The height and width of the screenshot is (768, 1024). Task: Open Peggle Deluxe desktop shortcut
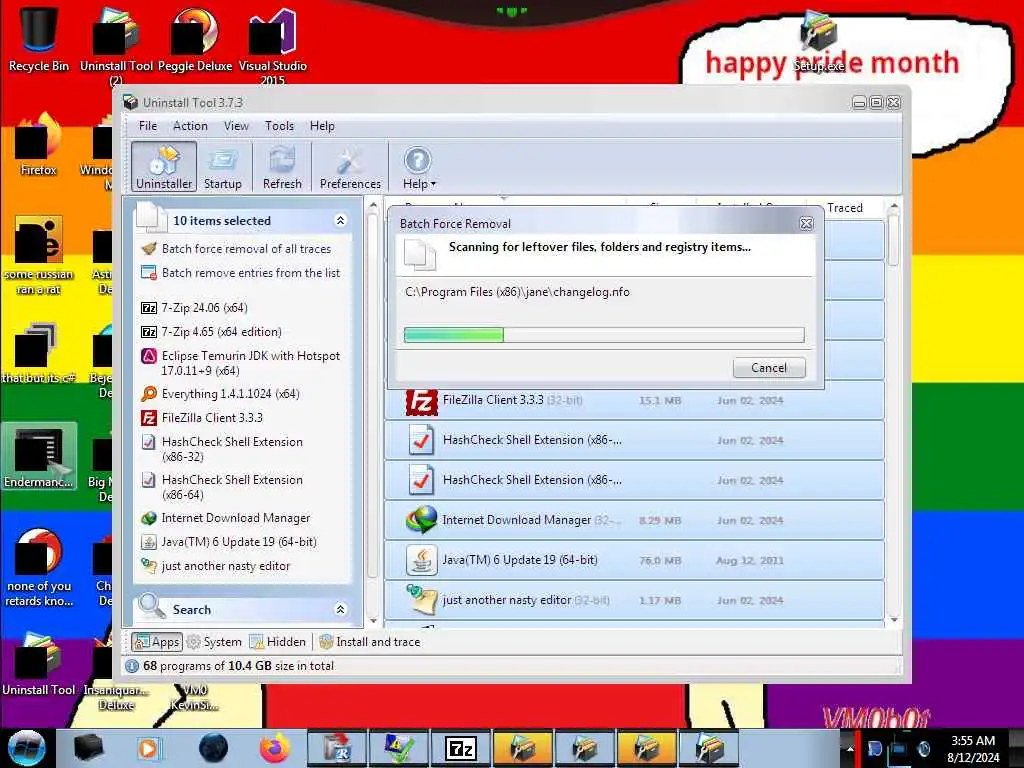tap(195, 38)
